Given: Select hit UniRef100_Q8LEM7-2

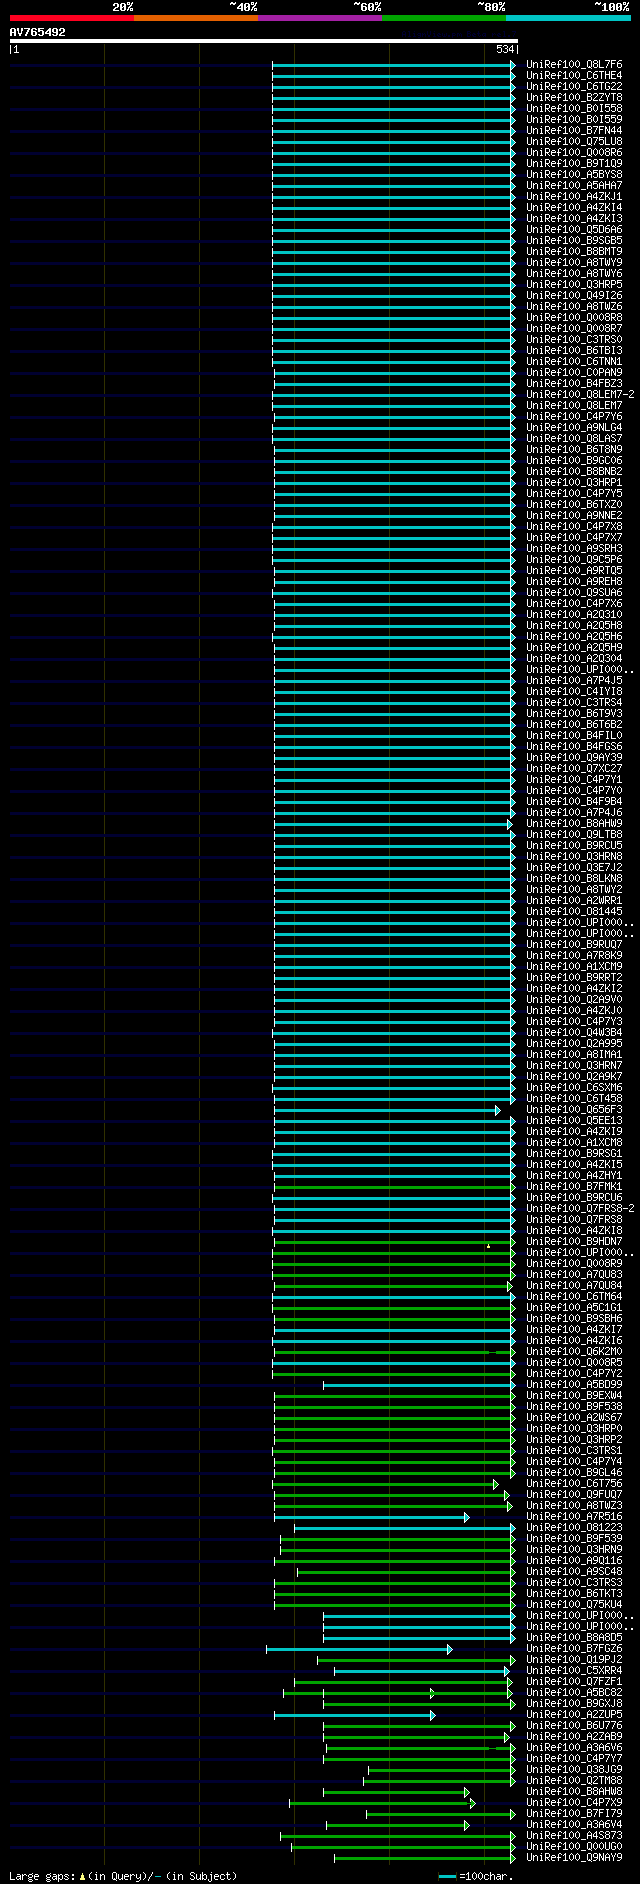Looking at the screenshot, I should tap(580, 395).
